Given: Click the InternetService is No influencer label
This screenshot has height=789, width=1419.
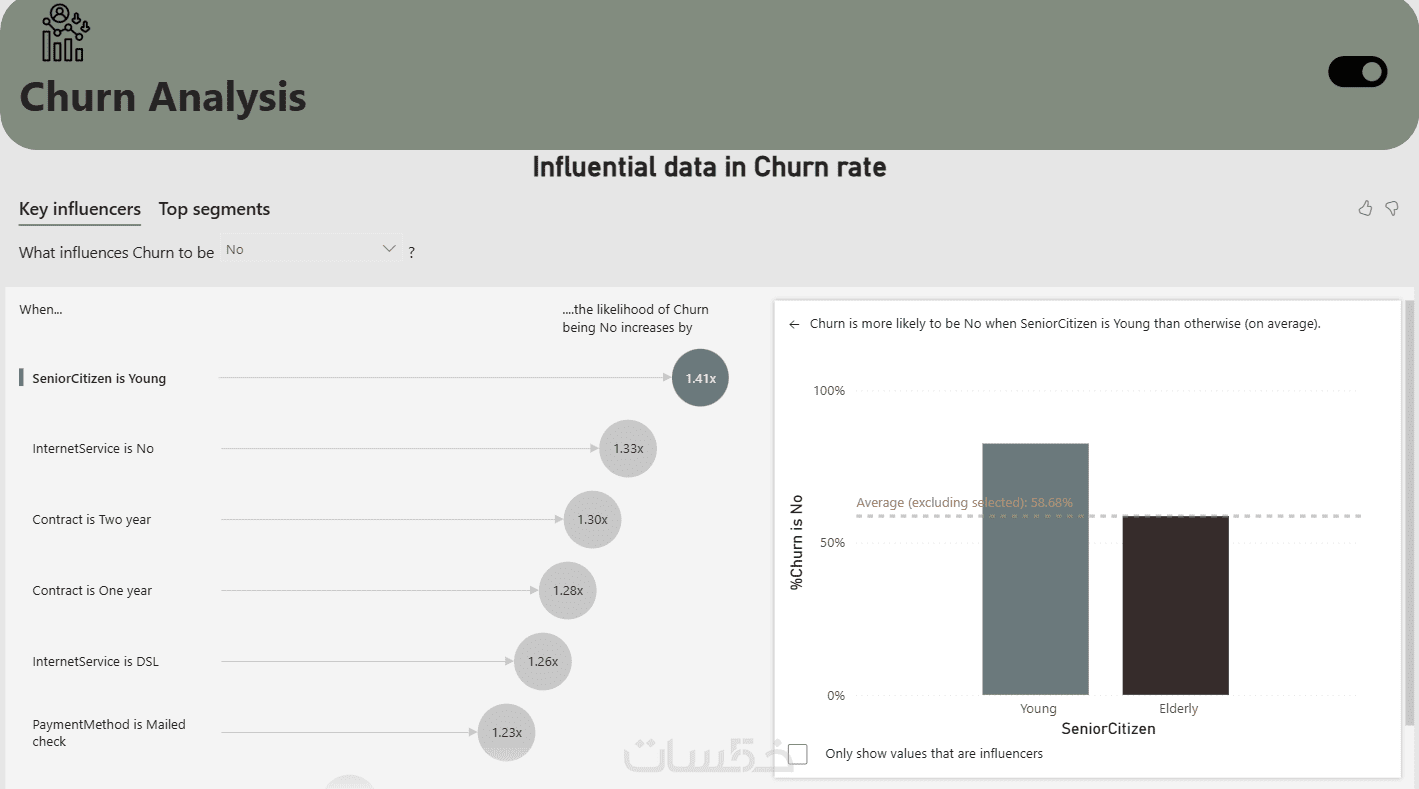Looking at the screenshot, I should tap(93, 449).
